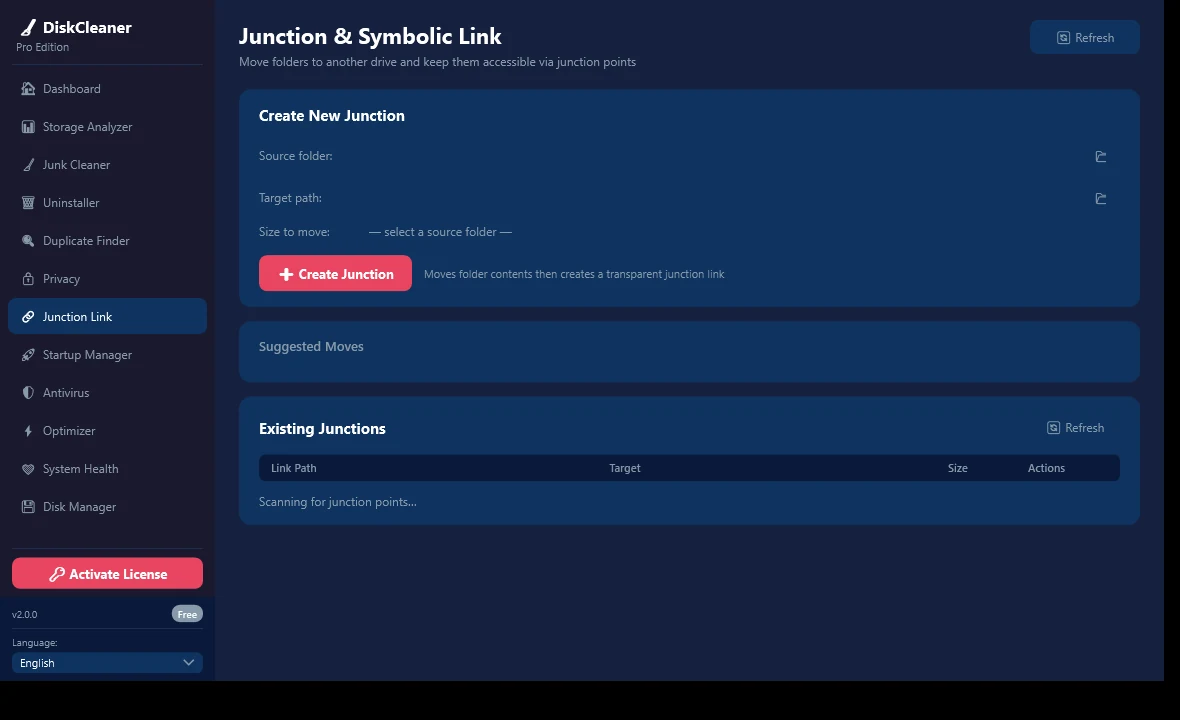Click the Link Path column header

293,468
